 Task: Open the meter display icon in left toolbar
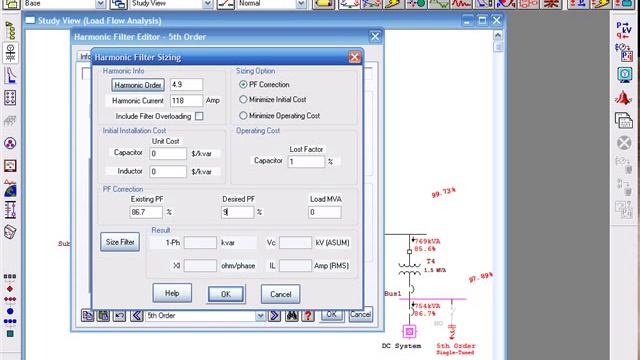point(10,165)
